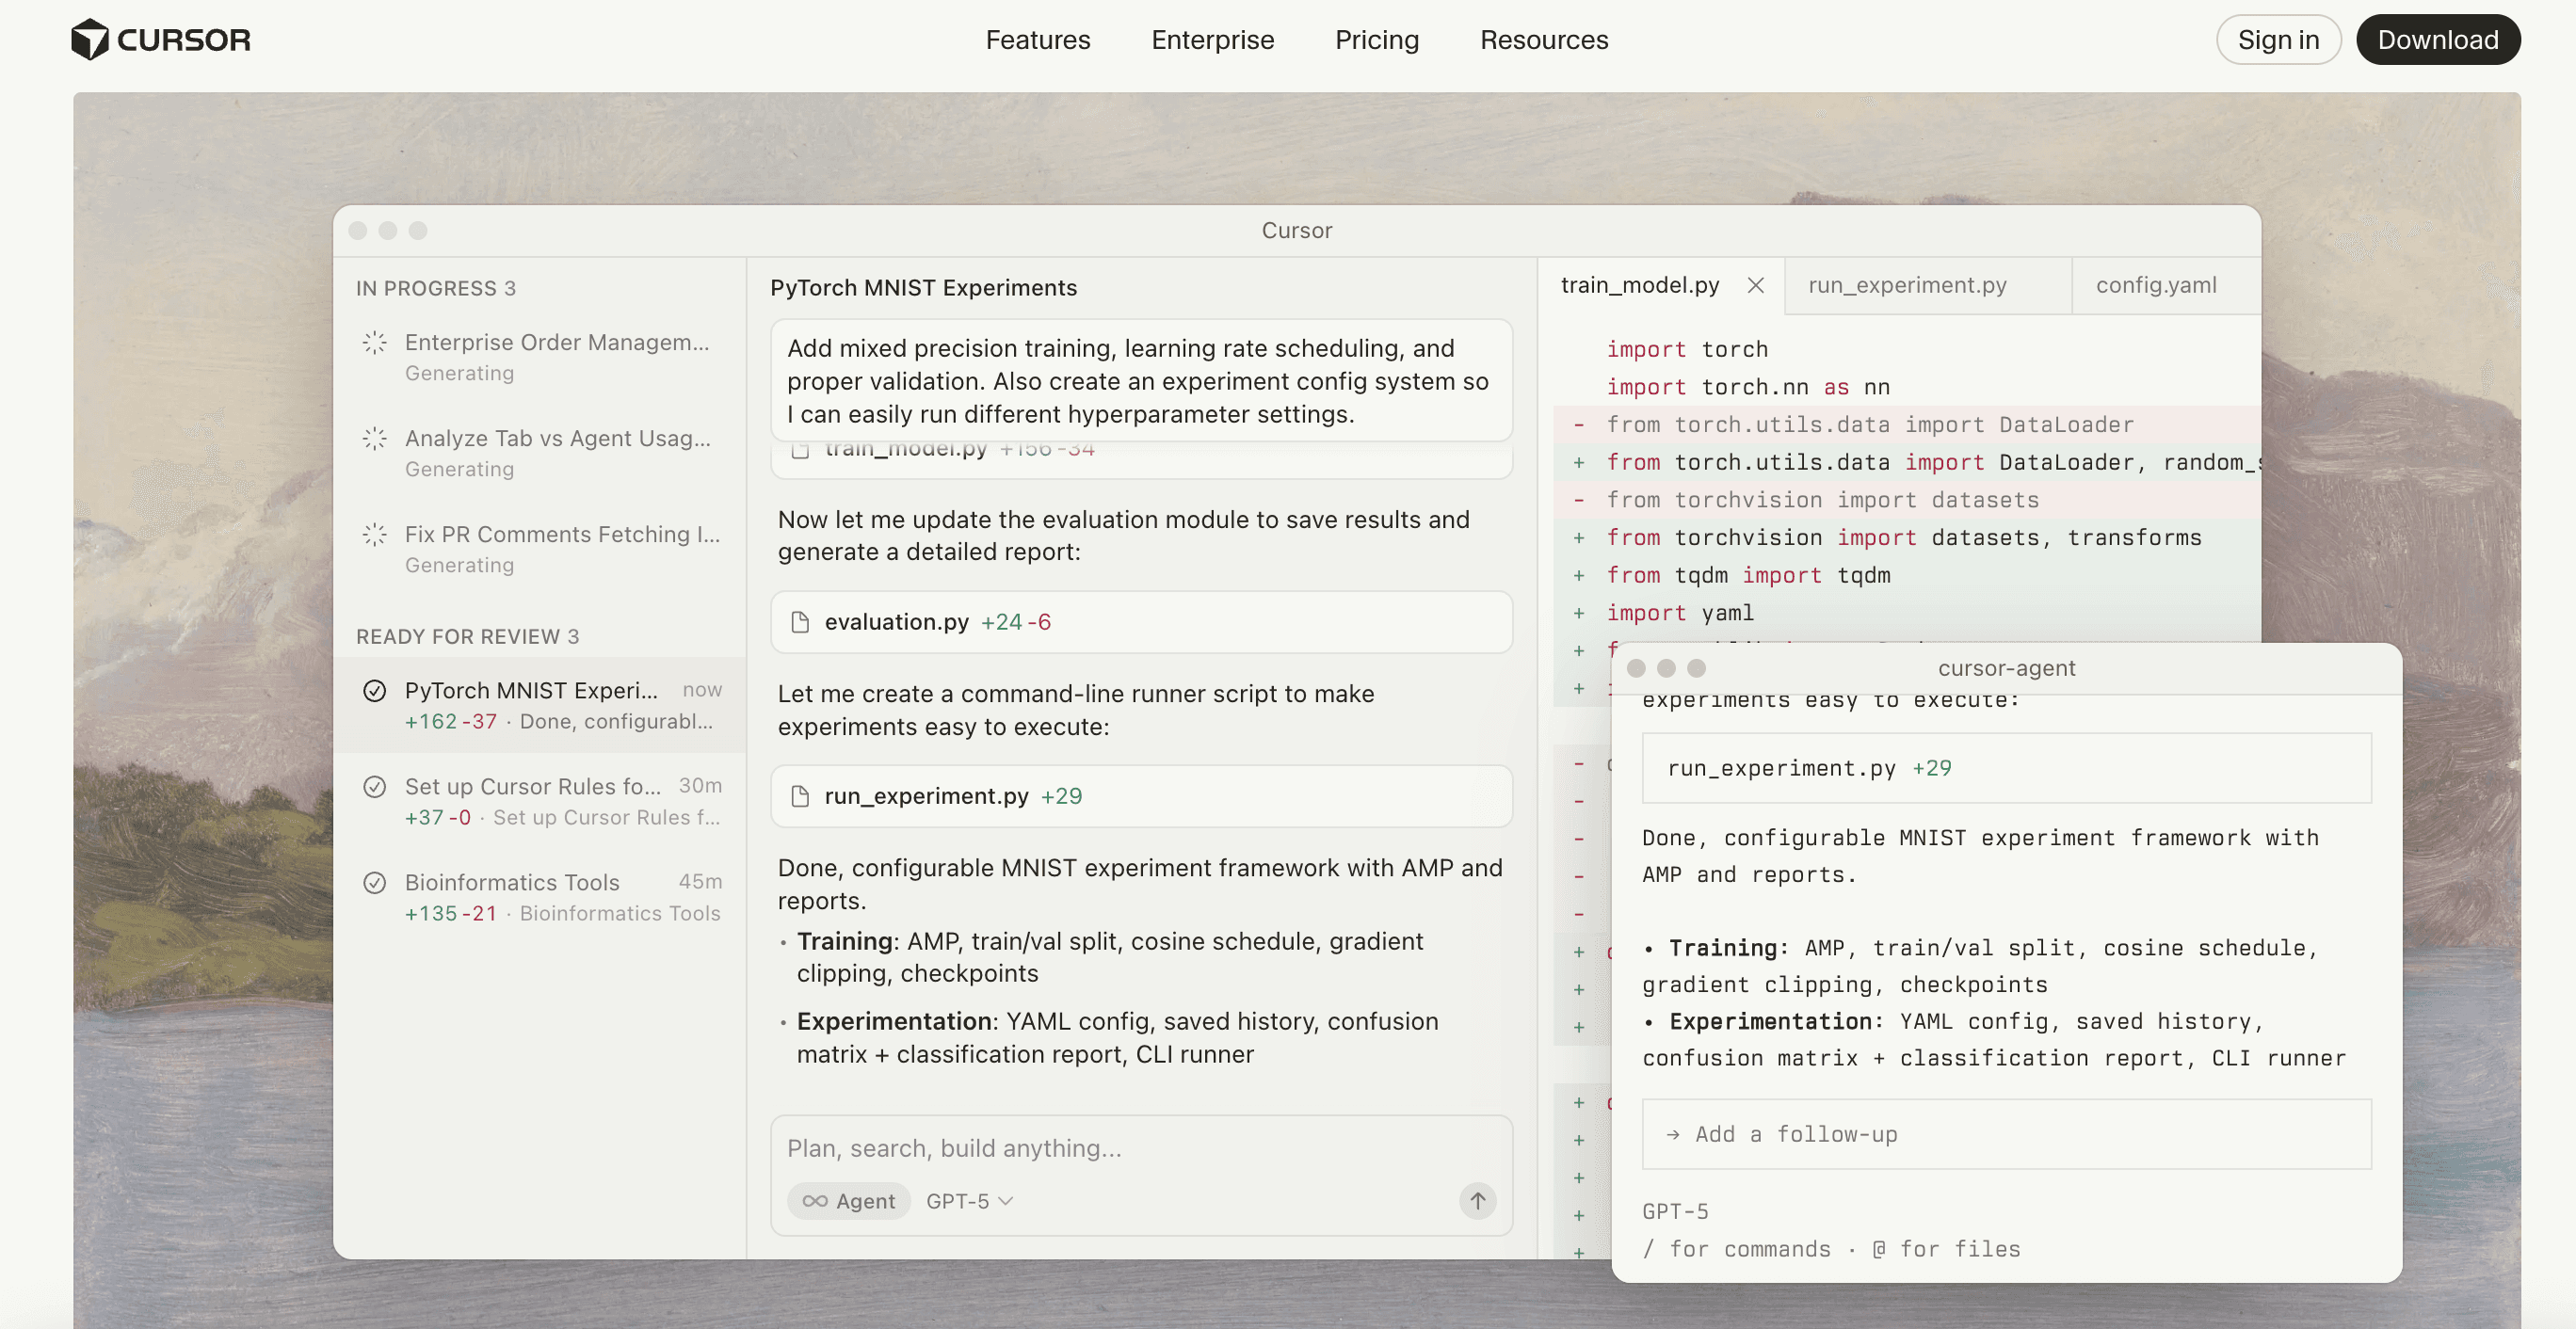Click the Cursor logo in the header
The image size is (2576, 1329).
pyautogui.click(x=160, y=39)
